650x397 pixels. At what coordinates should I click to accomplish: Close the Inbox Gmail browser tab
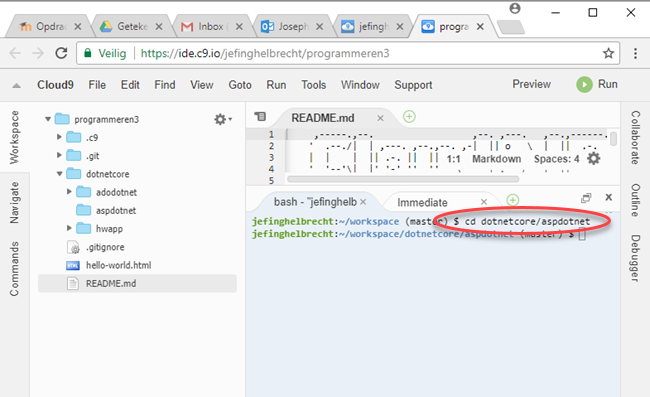click(239, 27)
